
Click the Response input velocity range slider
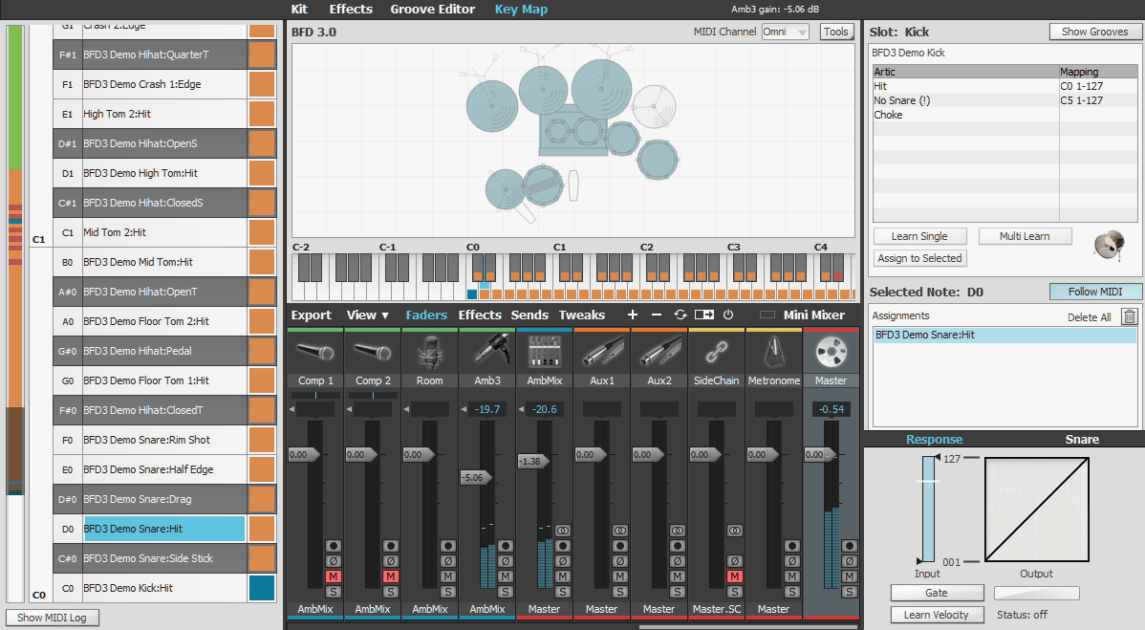(928, 509)
